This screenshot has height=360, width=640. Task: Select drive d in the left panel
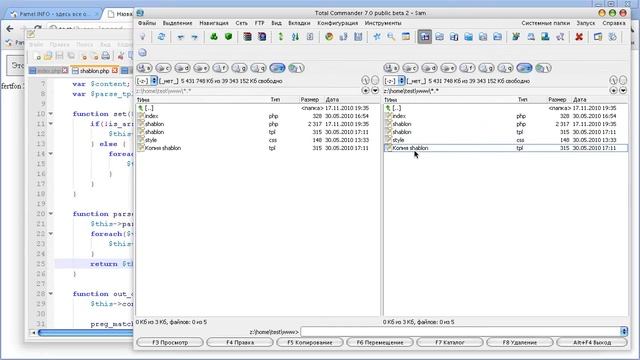pos(182,68)
